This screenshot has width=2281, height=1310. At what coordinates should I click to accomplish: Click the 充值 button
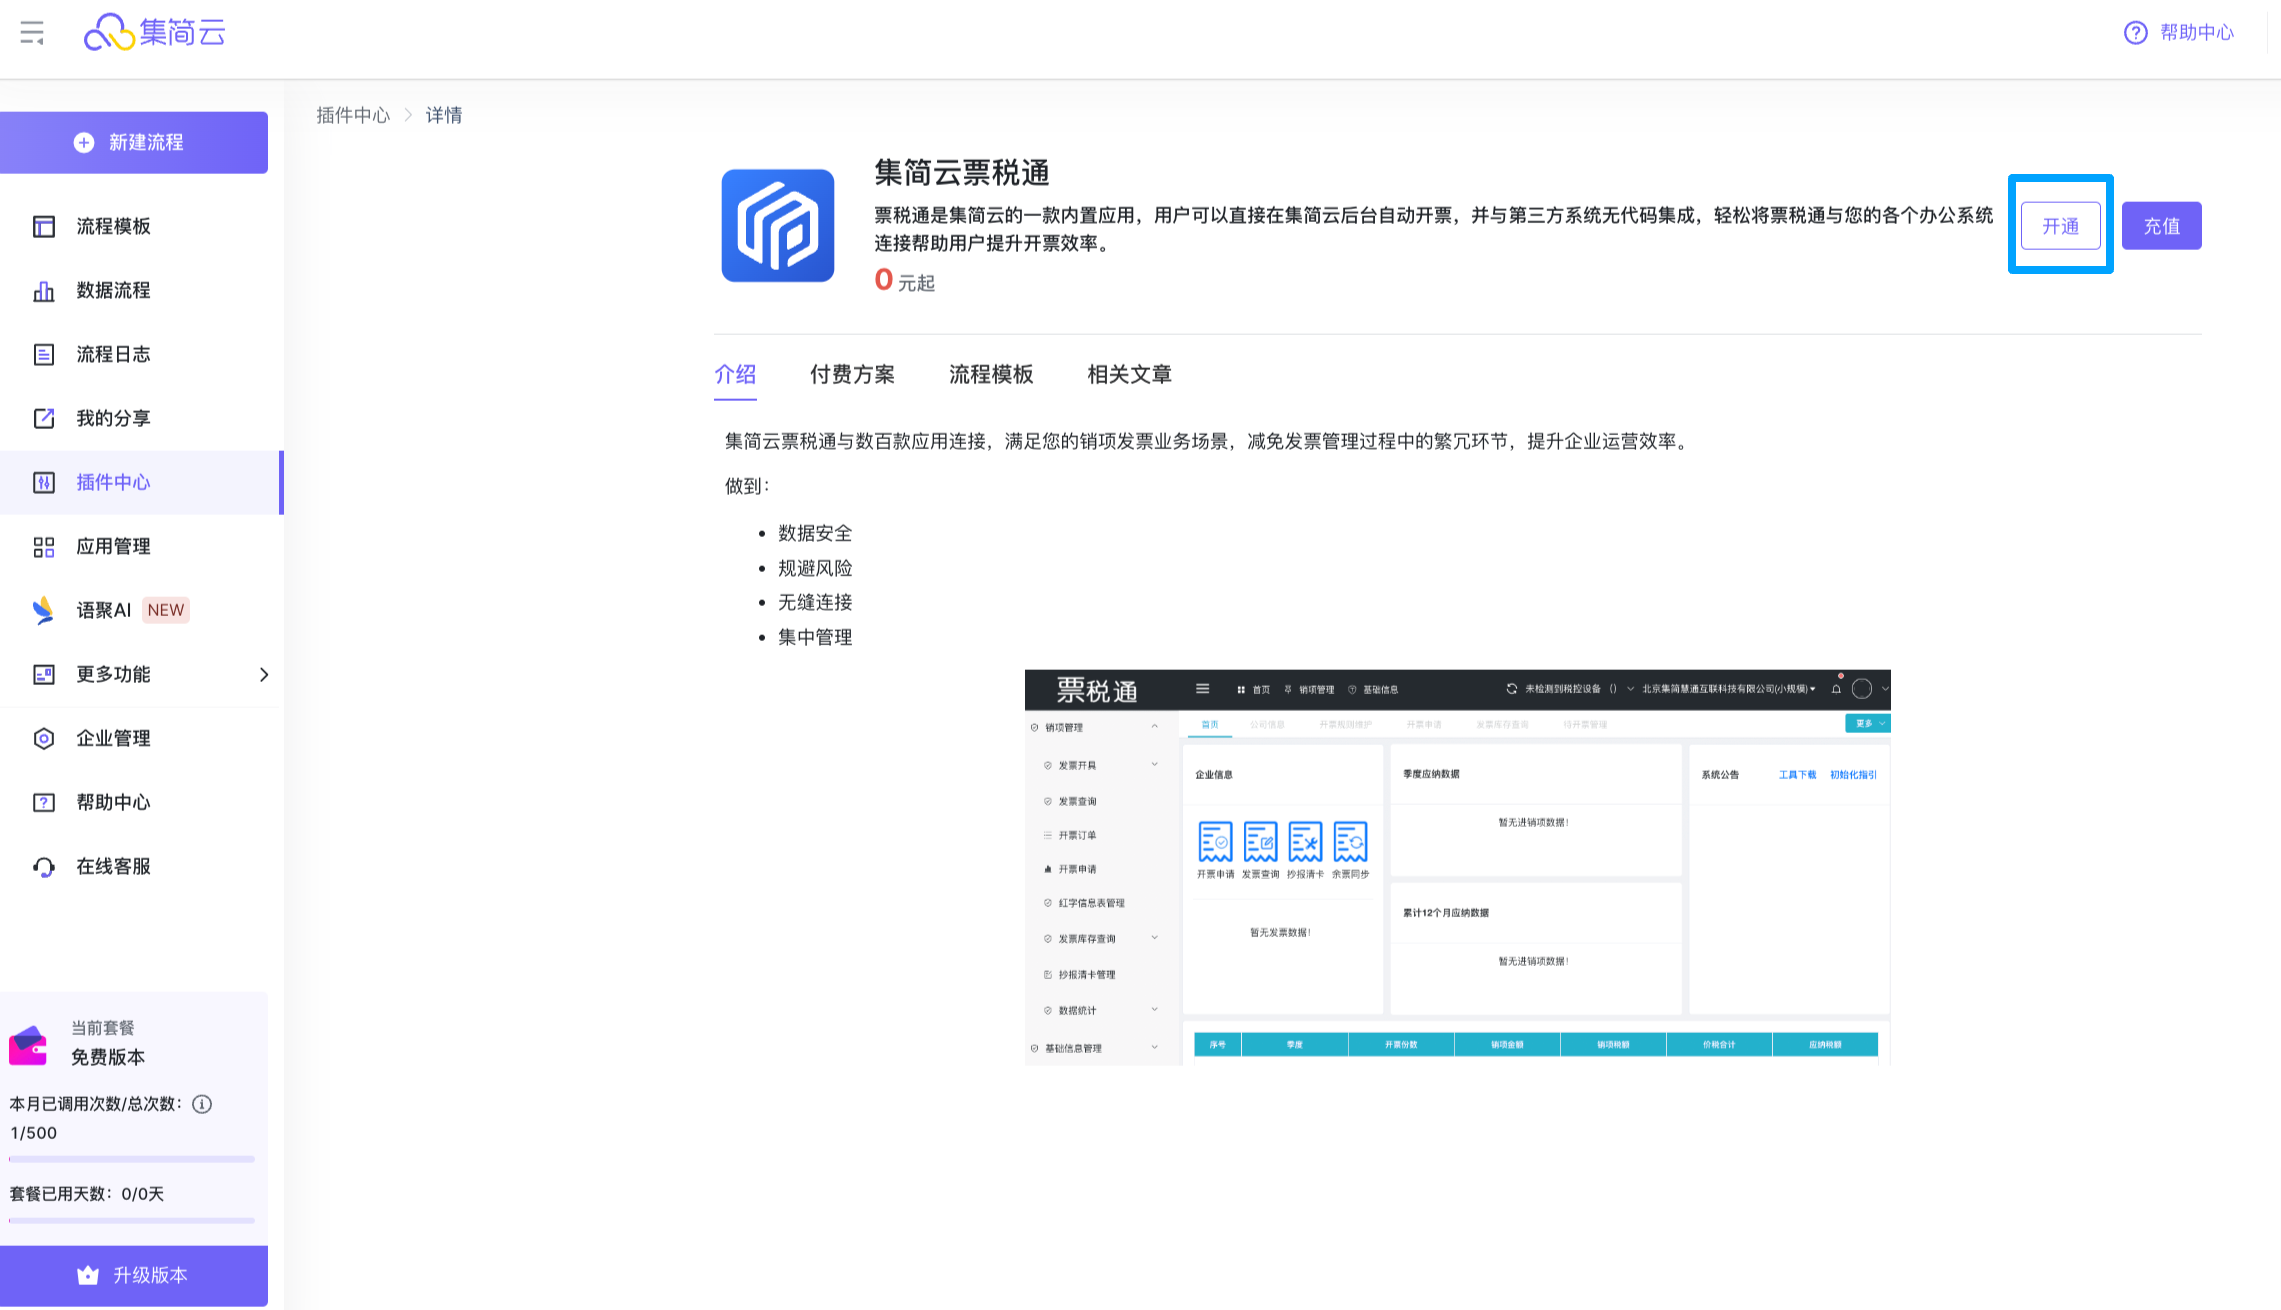tap(2161, 226)
